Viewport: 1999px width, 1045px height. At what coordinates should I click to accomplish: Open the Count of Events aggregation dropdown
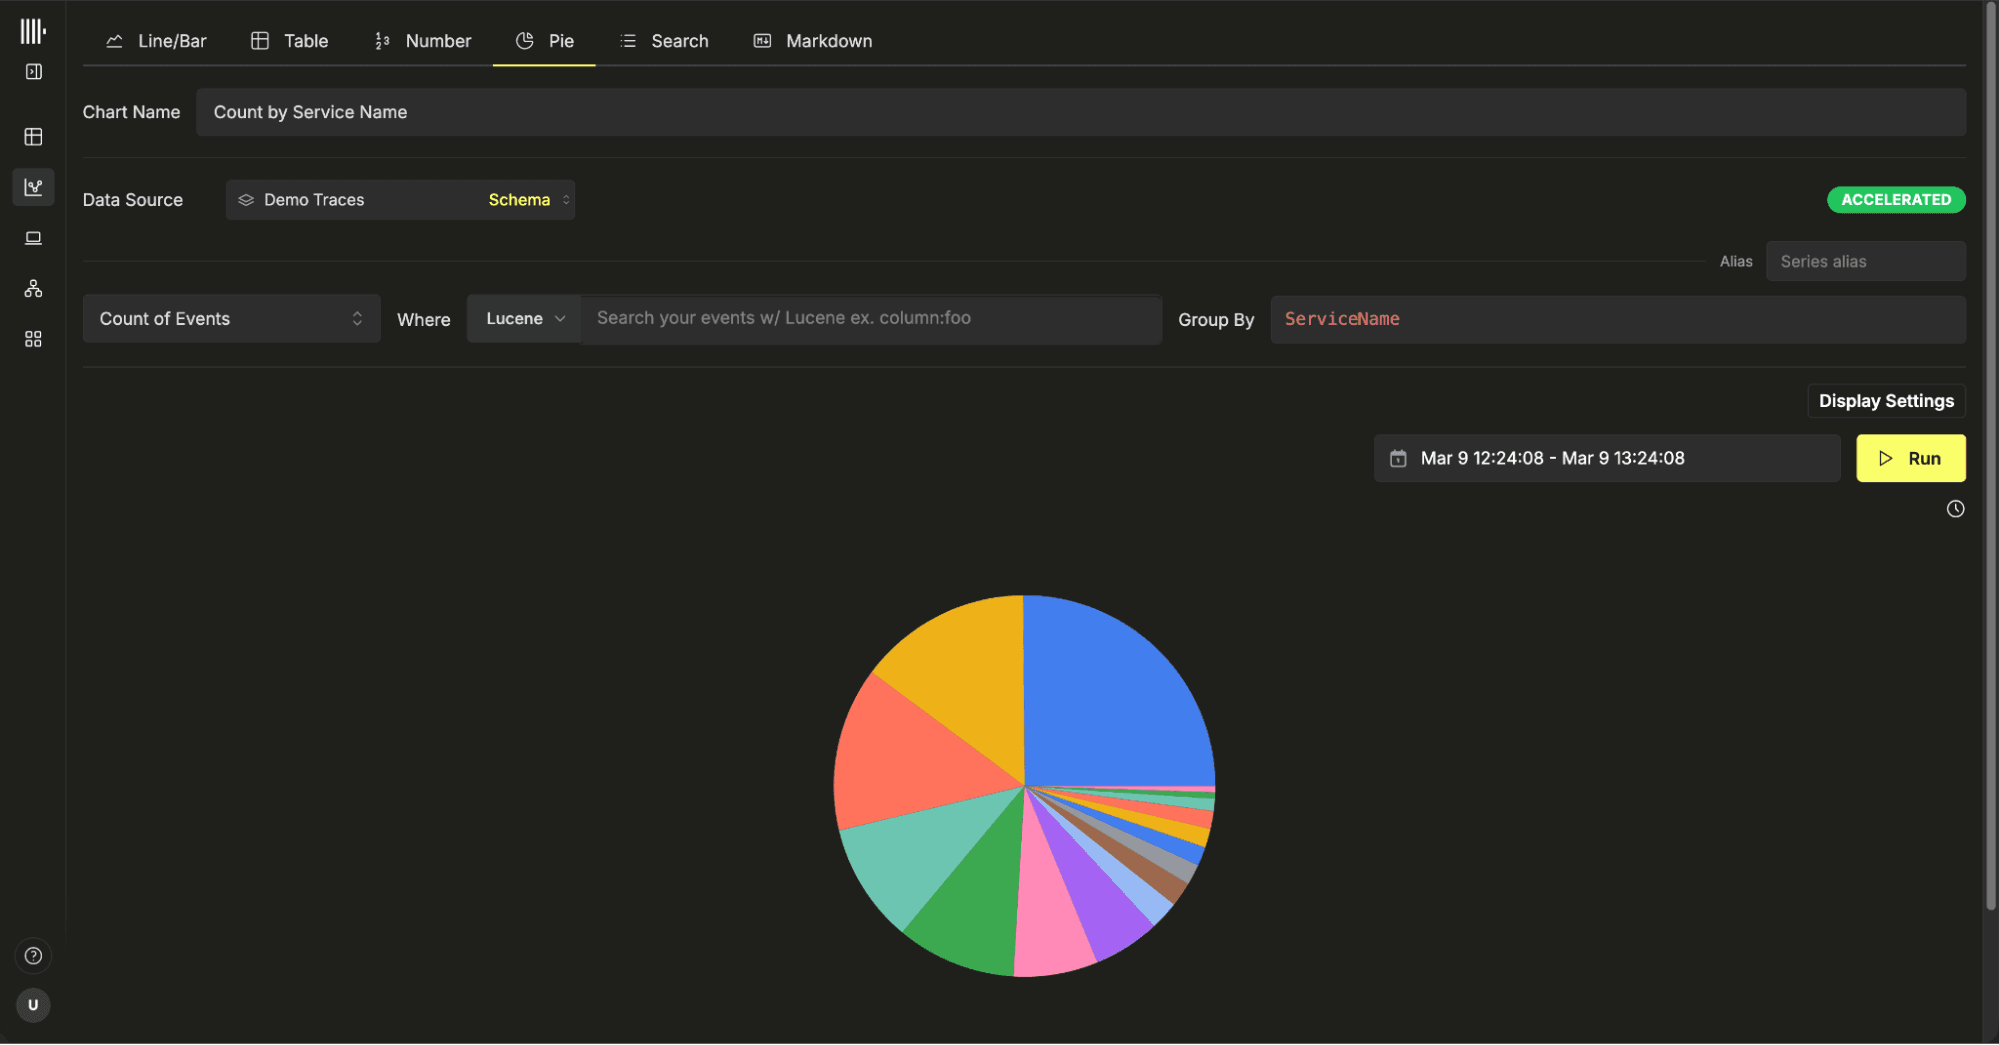(231, 319)
